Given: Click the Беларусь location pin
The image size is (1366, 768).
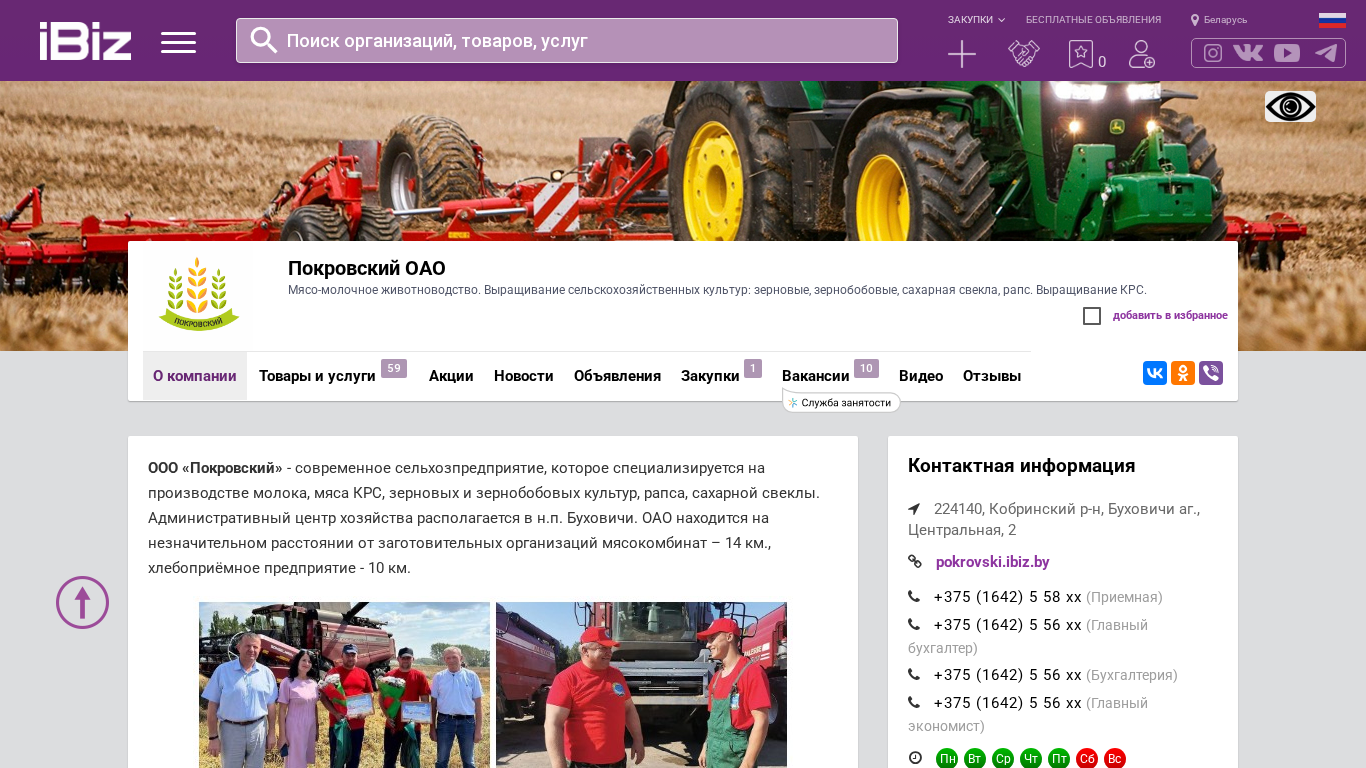Looking at the screenshot, I should 1195,20.
